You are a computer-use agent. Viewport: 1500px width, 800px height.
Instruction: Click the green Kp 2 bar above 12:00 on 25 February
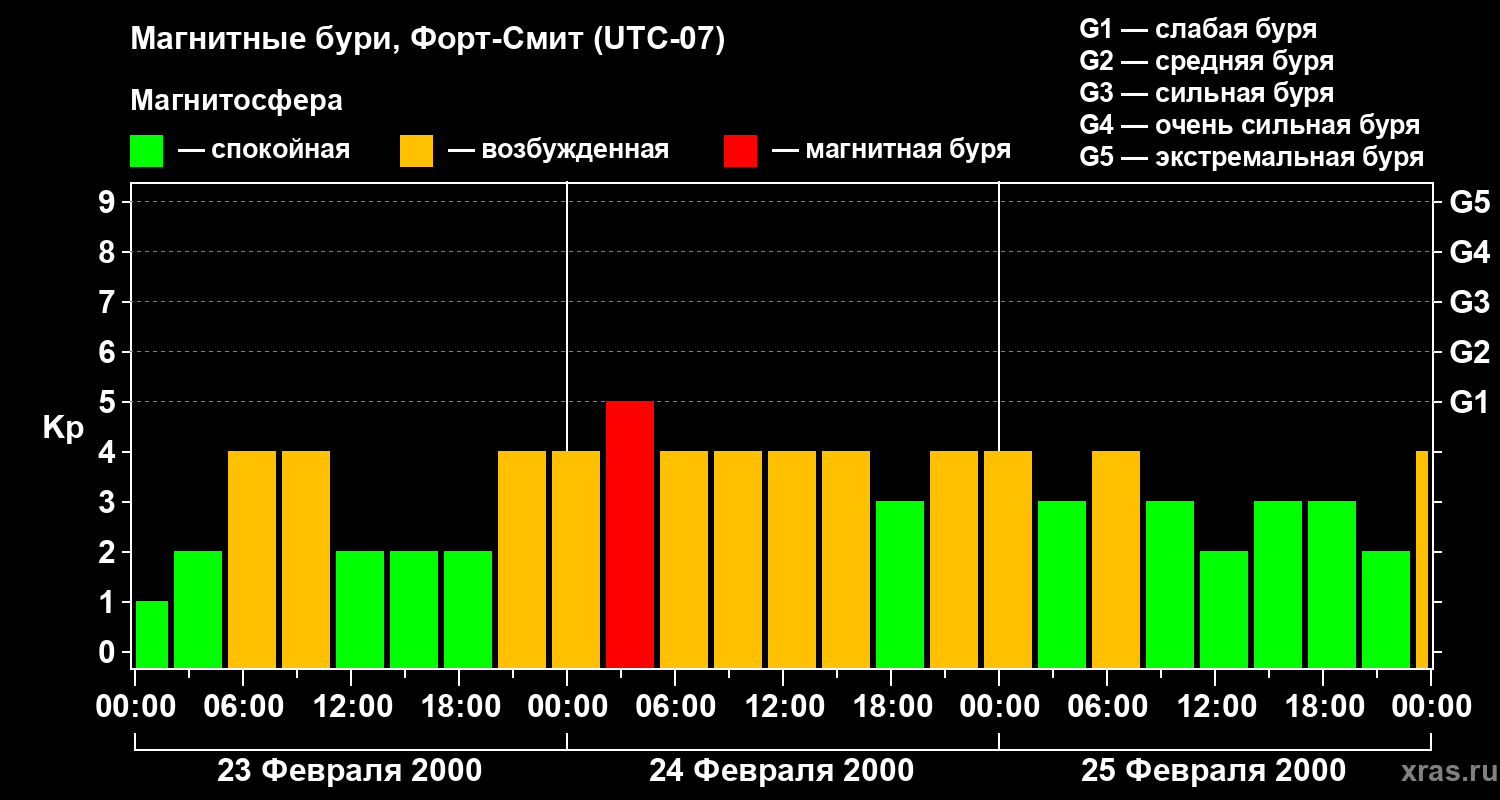[1224, 609]
